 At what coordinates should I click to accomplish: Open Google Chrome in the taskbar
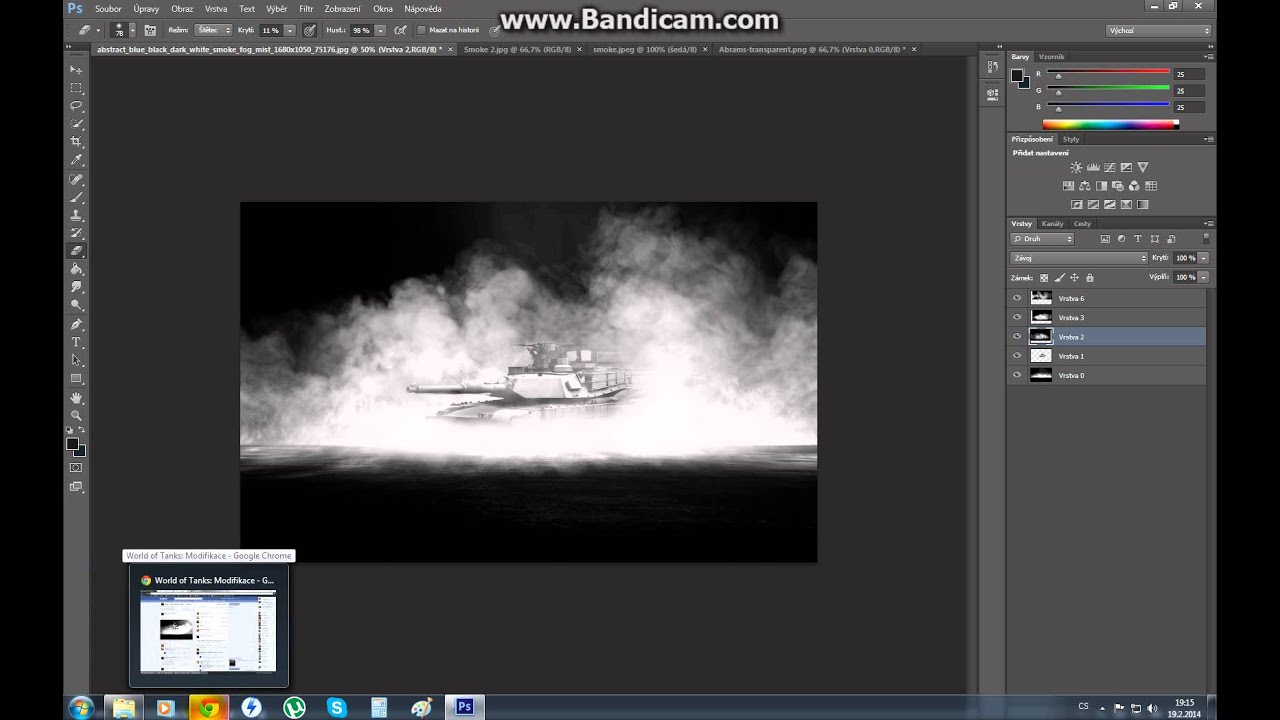[x=208, y=707]
